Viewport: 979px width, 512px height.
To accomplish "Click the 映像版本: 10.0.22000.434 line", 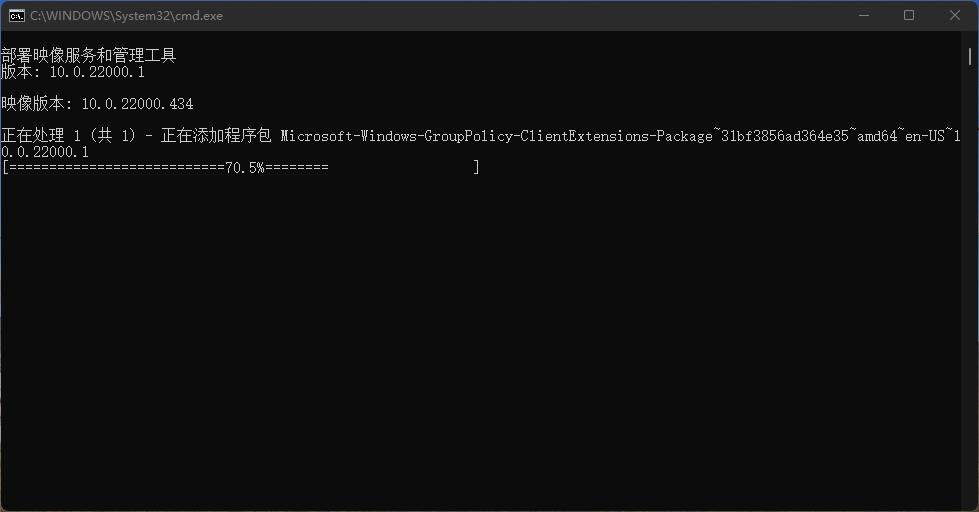I will [97, 104].
